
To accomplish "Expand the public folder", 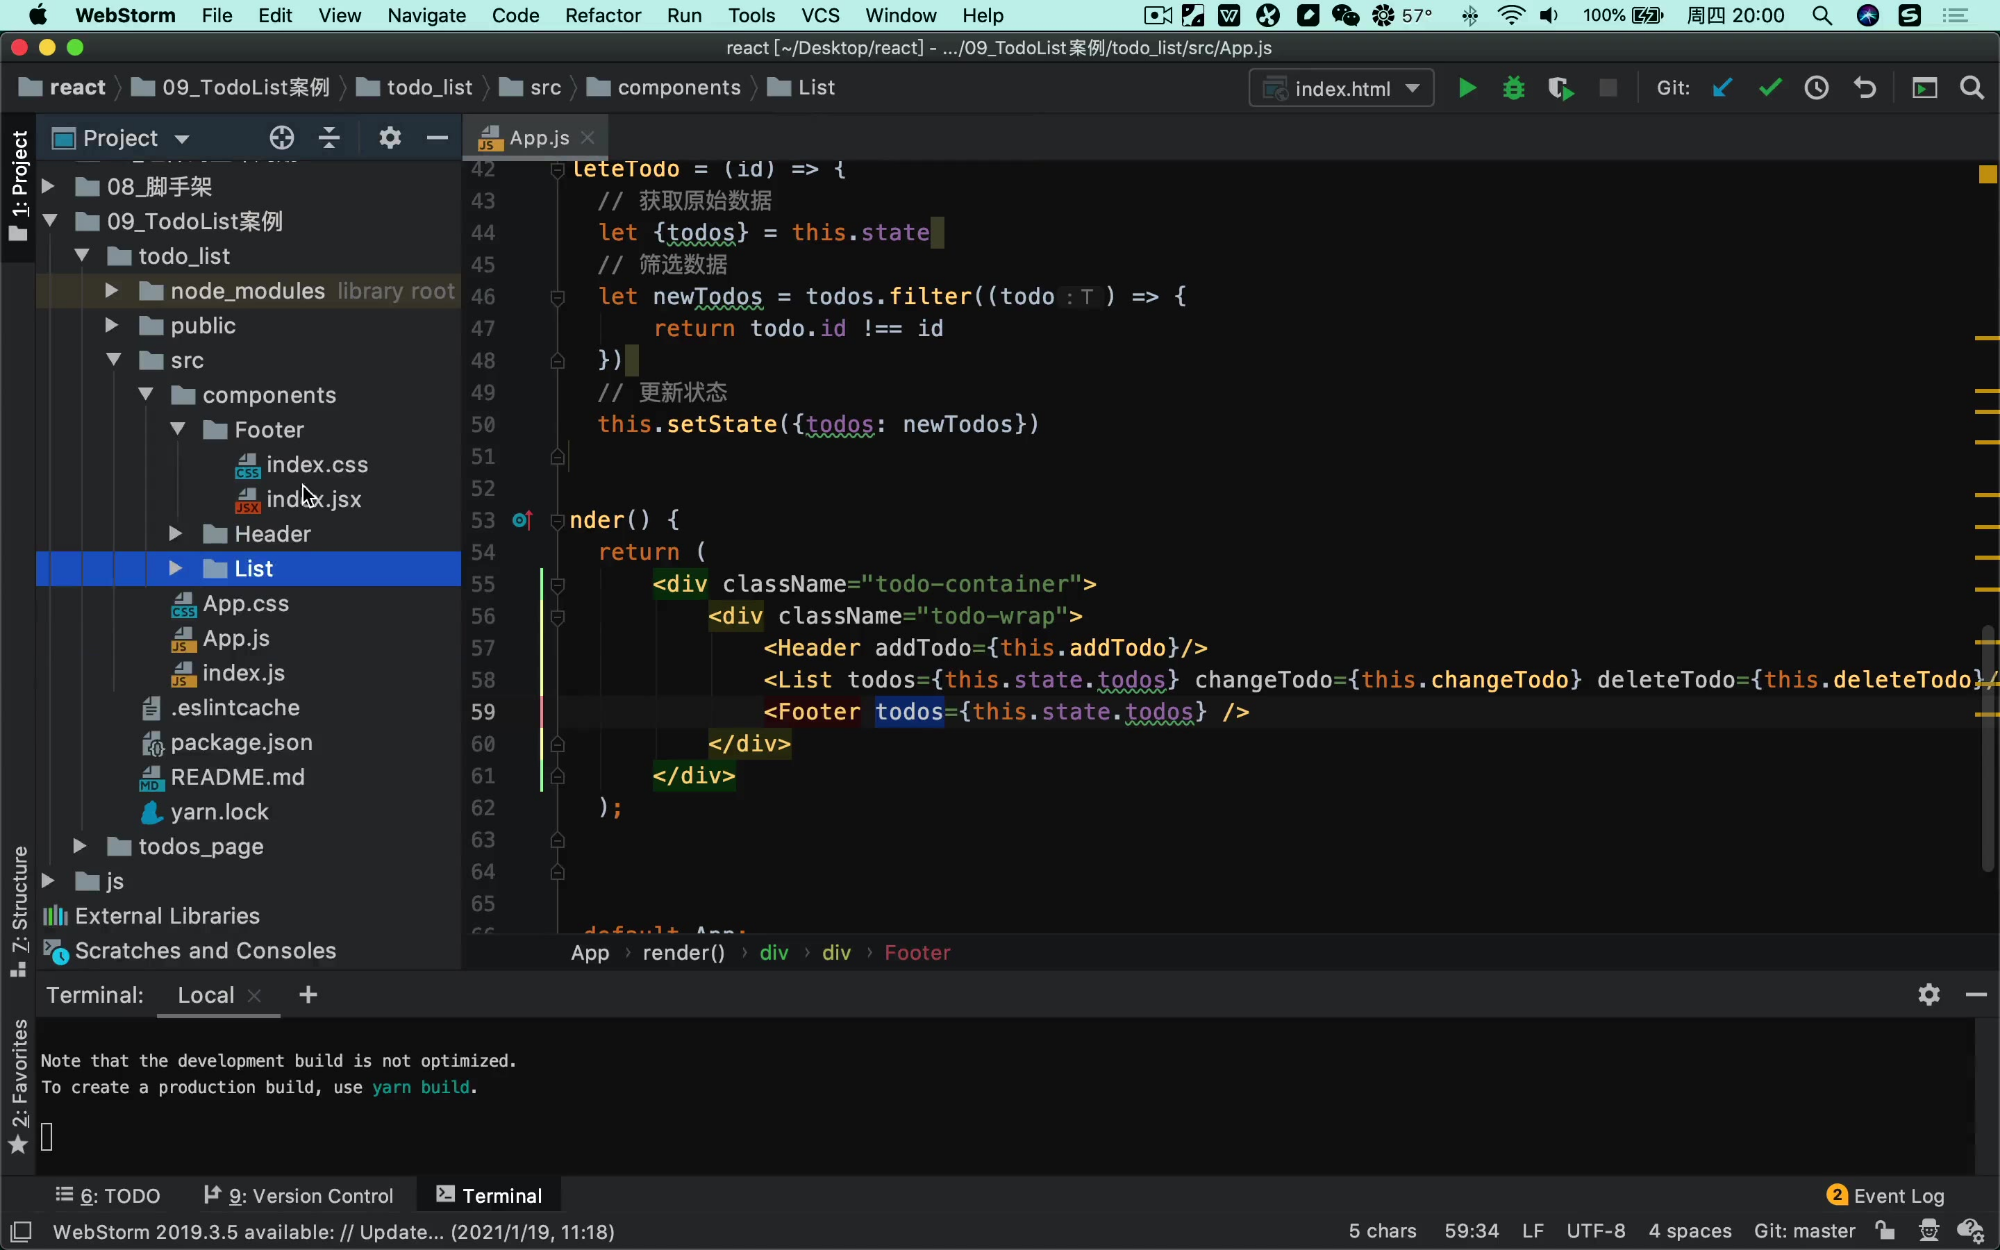I will pos(111,325).
